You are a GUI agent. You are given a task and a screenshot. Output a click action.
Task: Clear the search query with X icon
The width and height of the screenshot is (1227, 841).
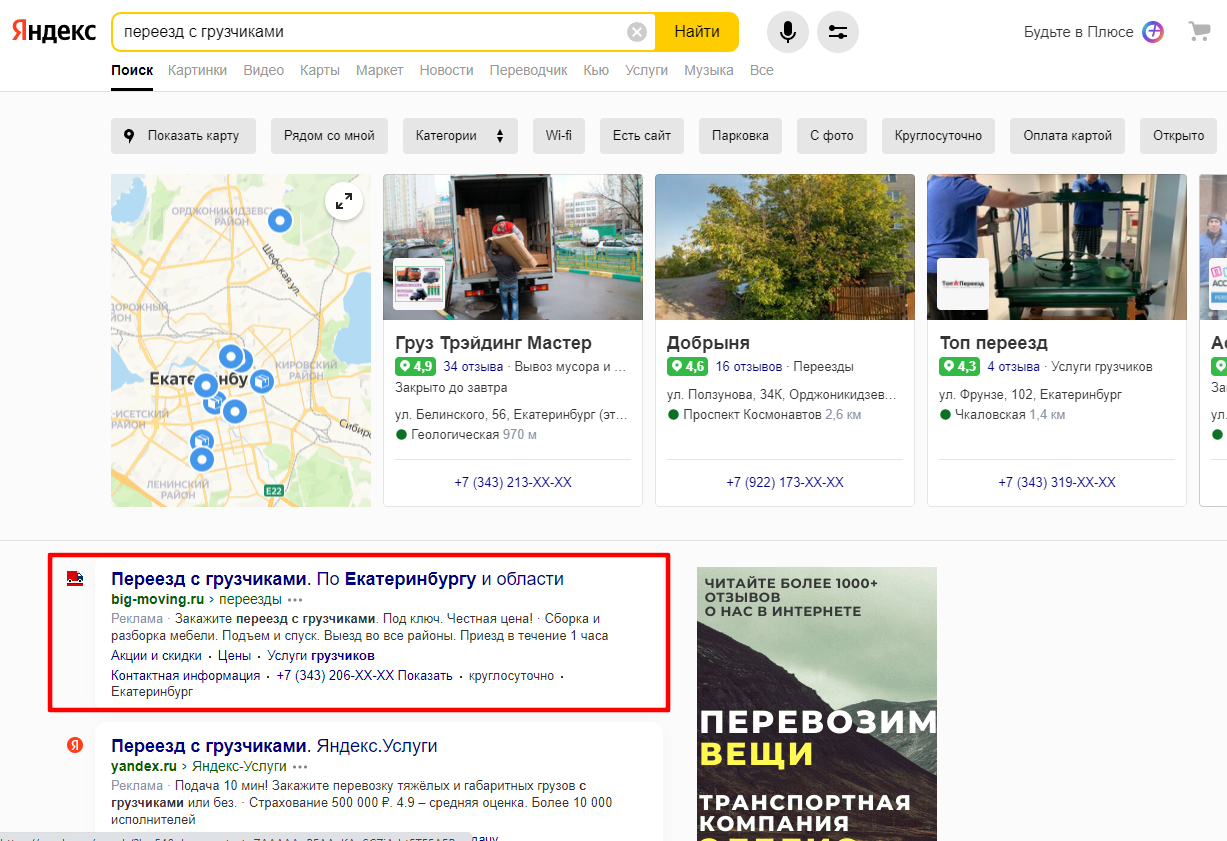click(x=637, y=32)
